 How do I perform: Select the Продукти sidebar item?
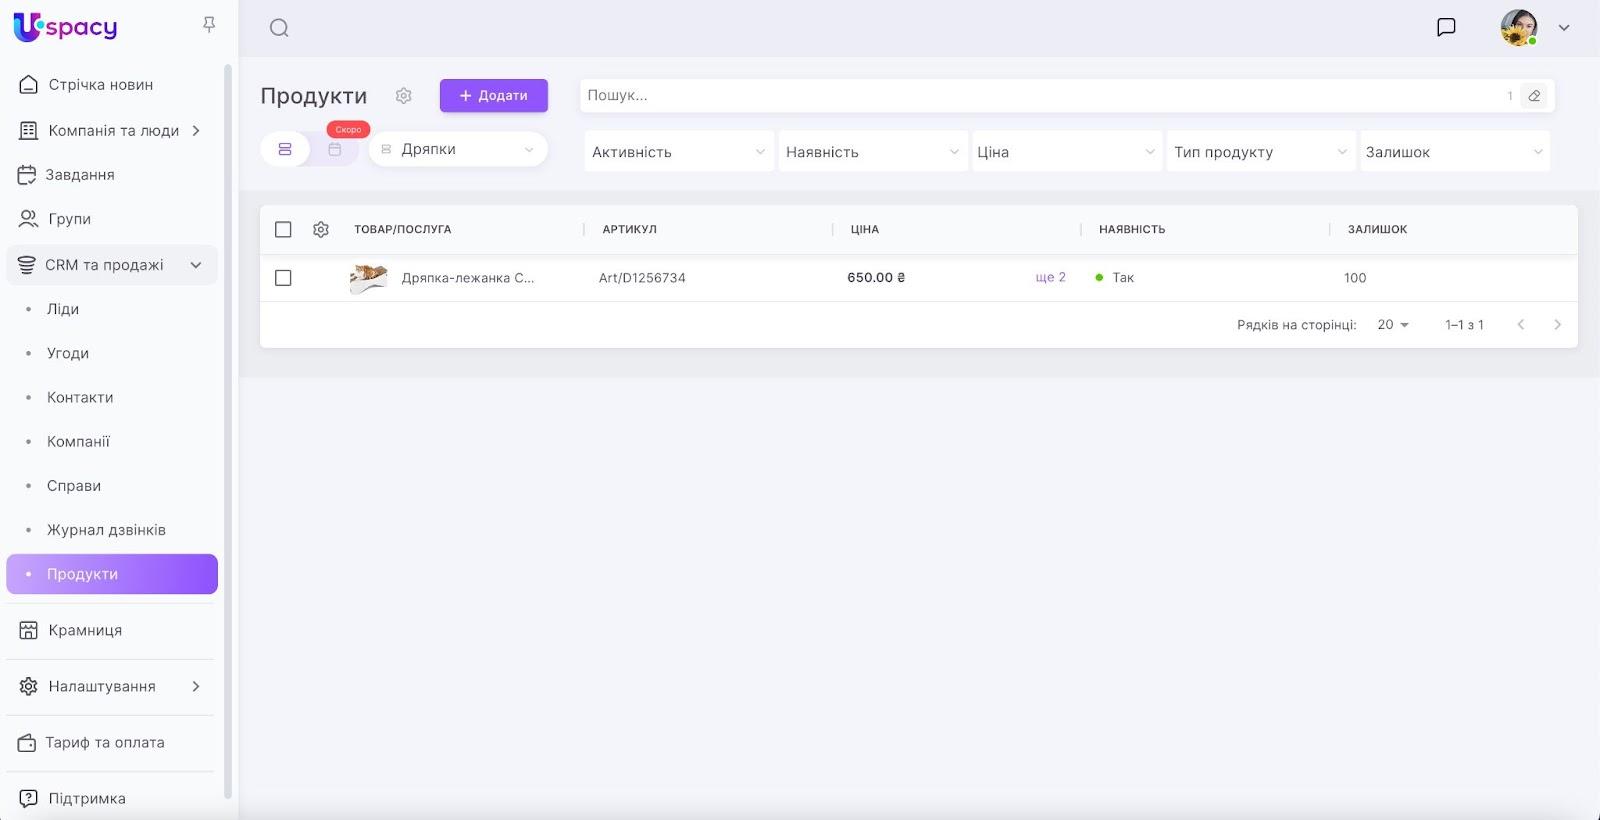112,574
